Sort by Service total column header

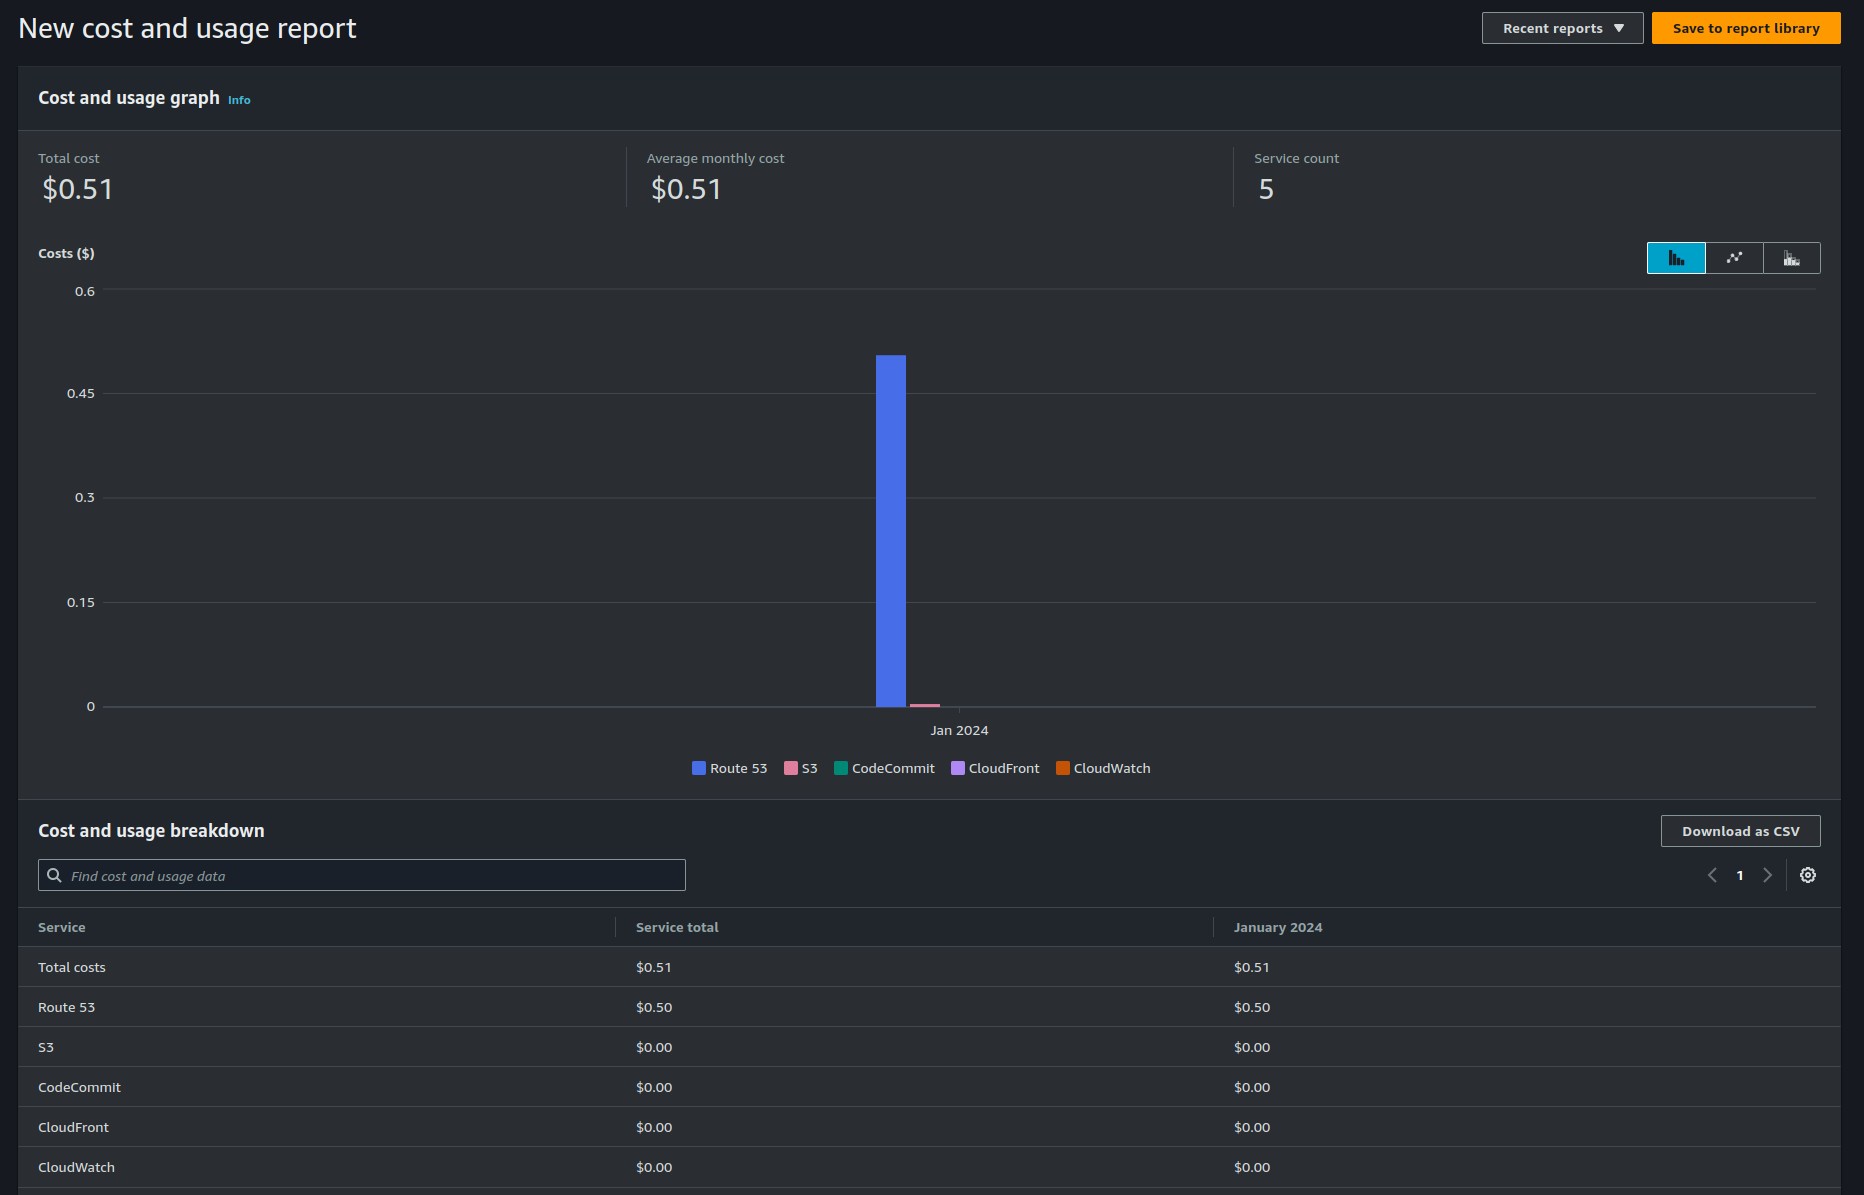pyautogui.click(x=677, y=927)
